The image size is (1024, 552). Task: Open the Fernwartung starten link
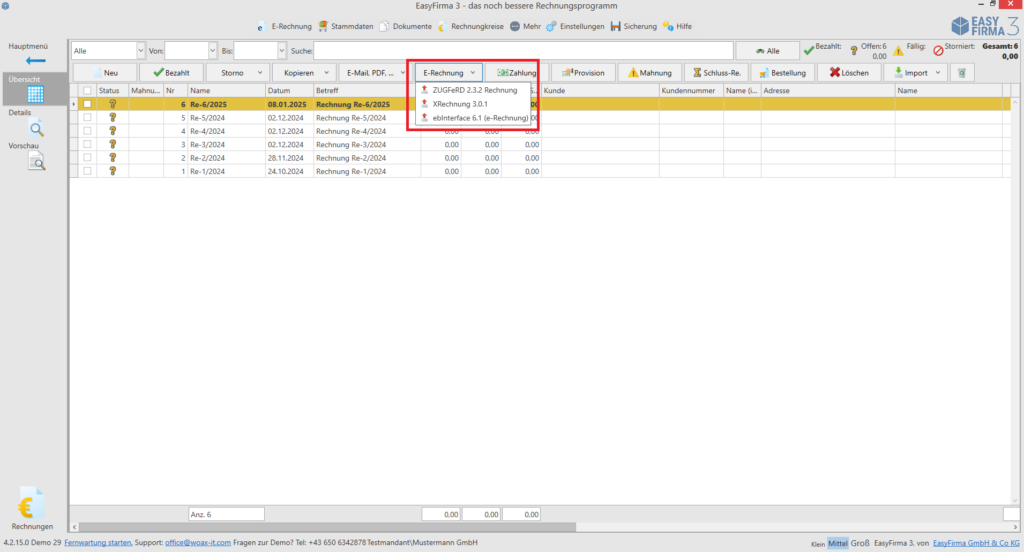coord(98,542)
